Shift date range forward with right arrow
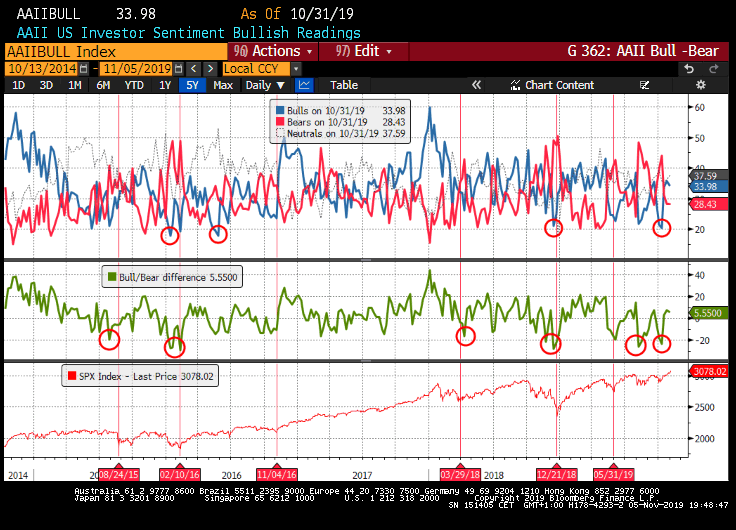The width and height of the screenshot is (736, 530). [209, 68]
